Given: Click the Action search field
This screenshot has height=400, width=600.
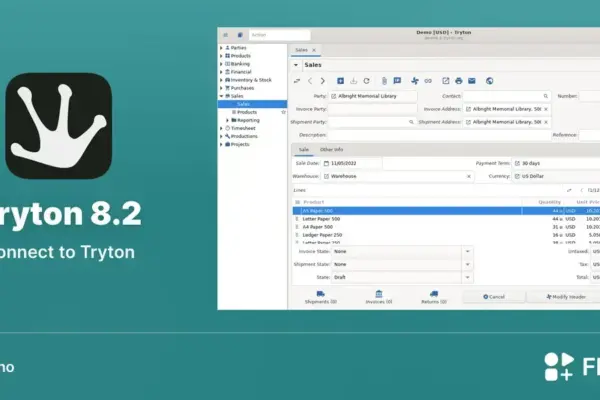Looking at the screenshot, I should coord(280,35).
